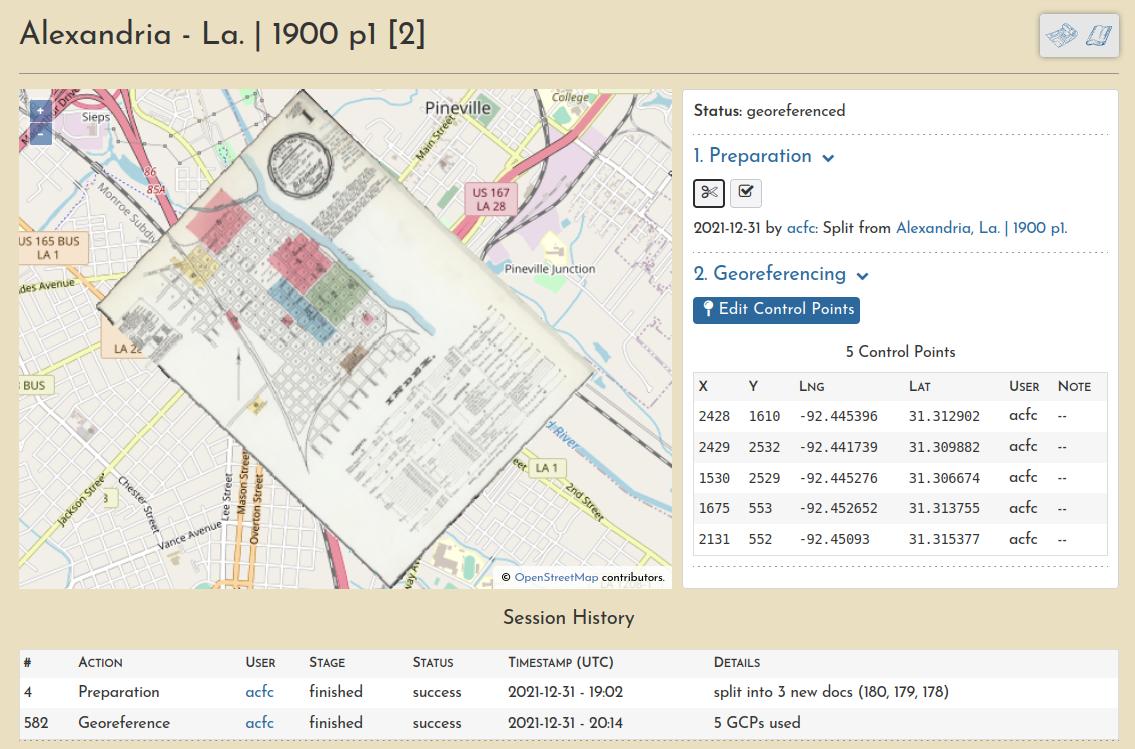The image size is (1135, 749).
Task: Select Y value 552 cell
Action: coord(760,539)
